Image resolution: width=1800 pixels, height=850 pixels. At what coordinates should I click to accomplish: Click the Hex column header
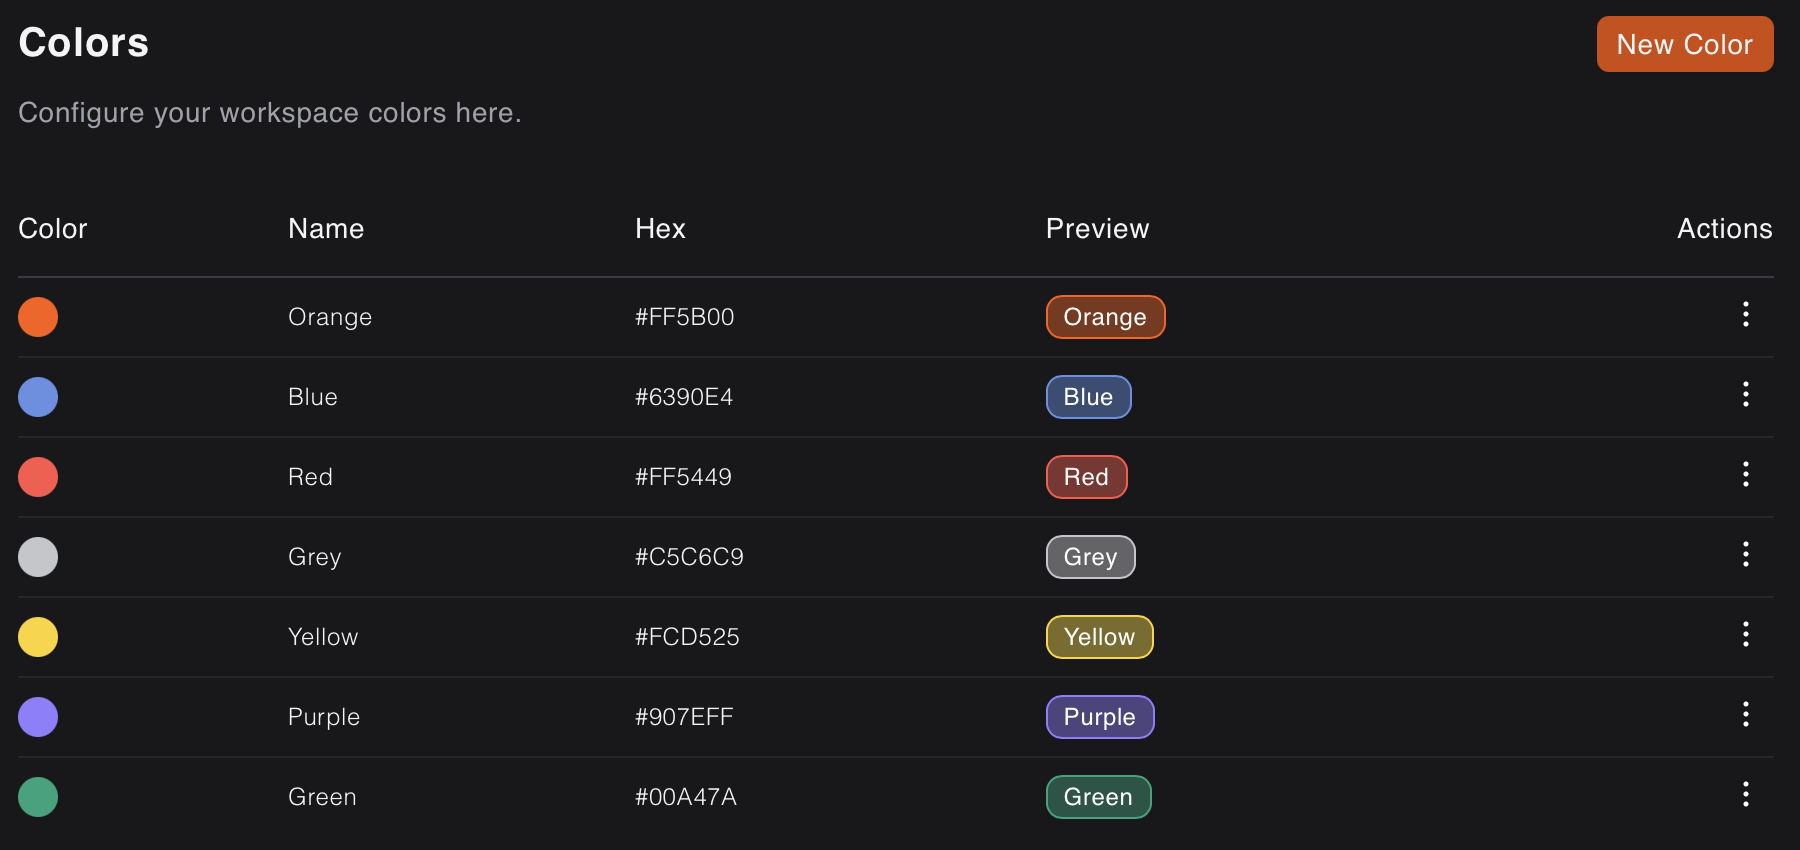pyautogui.click(x=660, y=229)
